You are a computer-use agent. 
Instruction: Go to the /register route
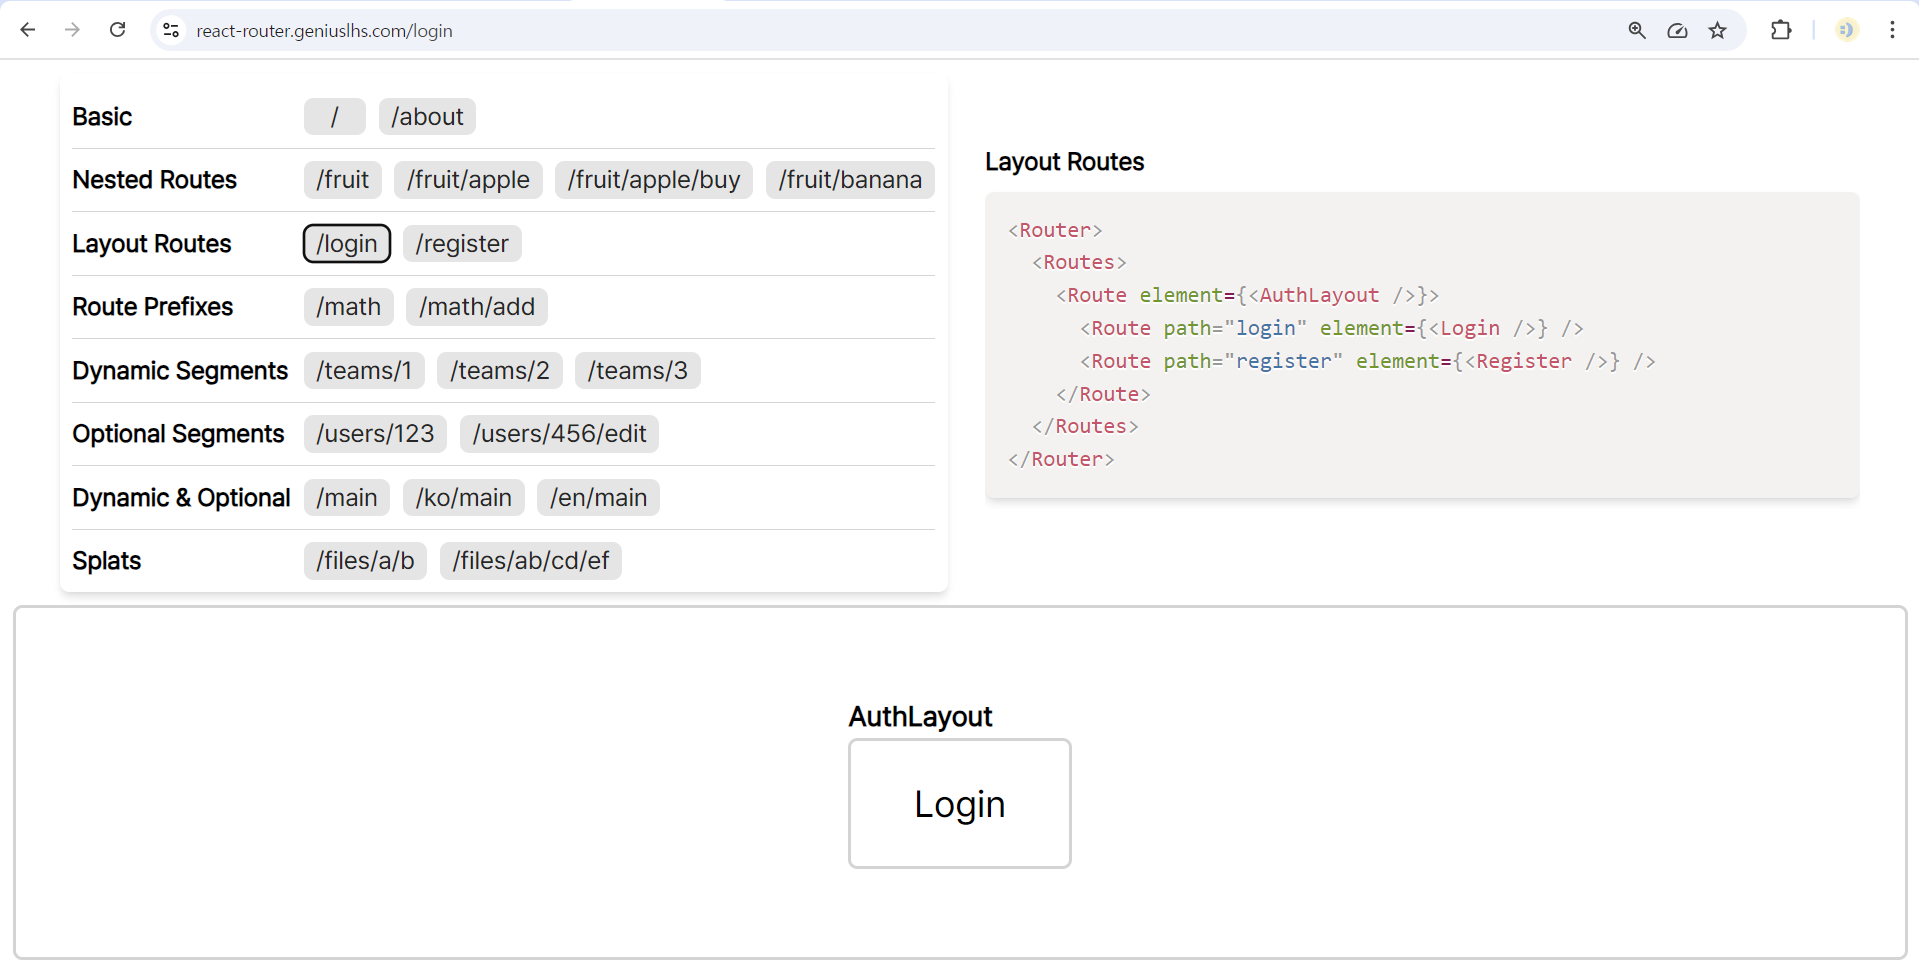pyautogui.click(x=461, y=244)
